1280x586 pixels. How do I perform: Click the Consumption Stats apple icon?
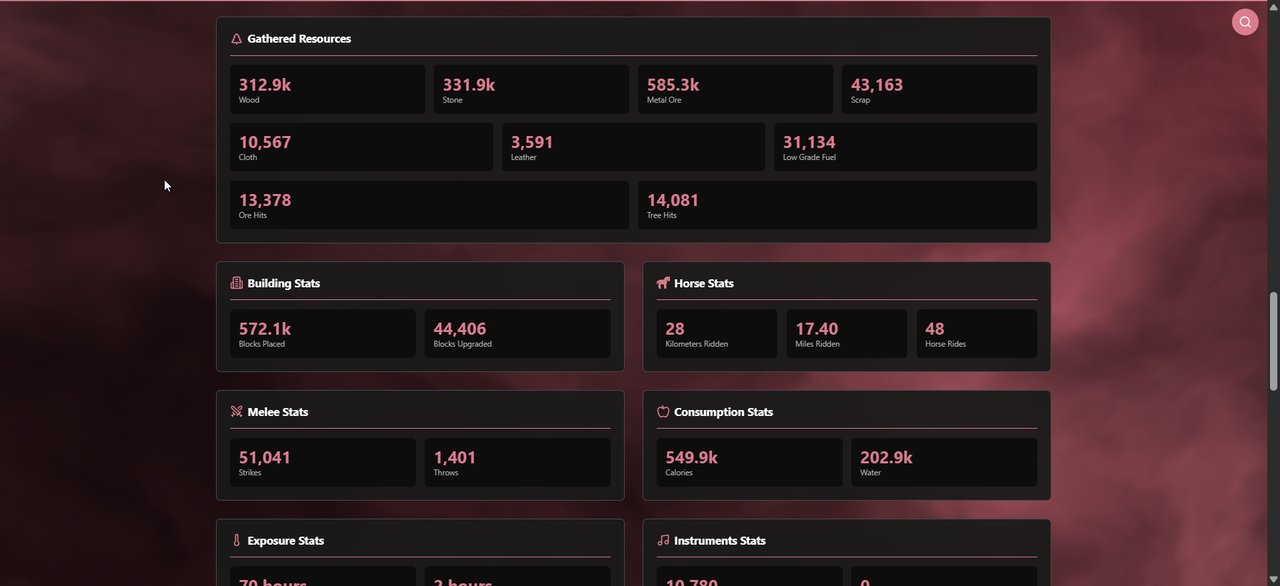(663, 412)
